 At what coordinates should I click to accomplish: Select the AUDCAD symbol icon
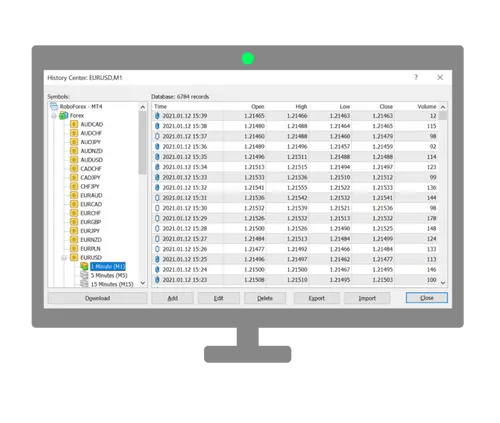(74, 124)
